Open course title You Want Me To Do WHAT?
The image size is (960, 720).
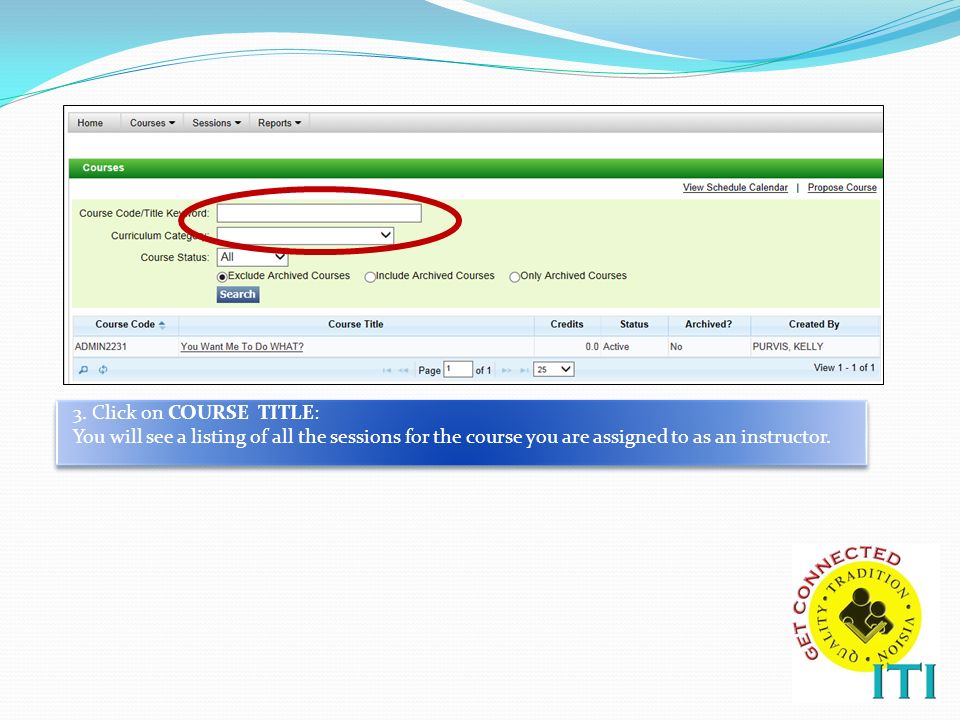(242, 347)
